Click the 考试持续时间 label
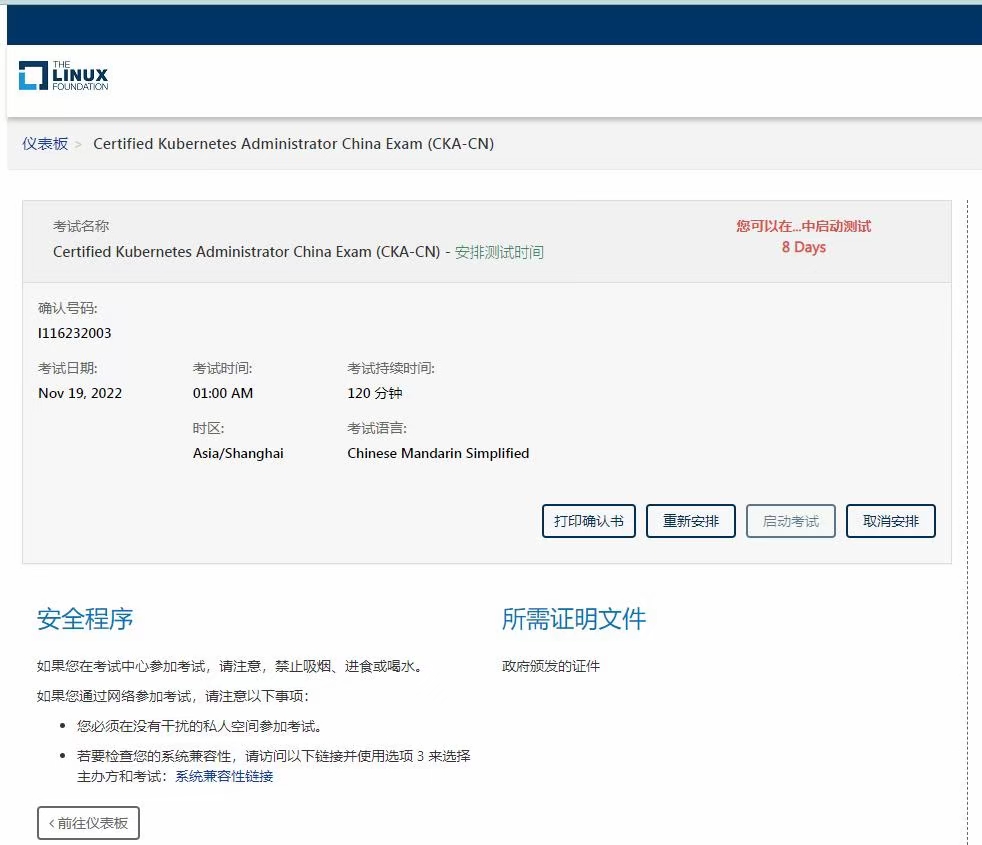 [x=391, y=368]
